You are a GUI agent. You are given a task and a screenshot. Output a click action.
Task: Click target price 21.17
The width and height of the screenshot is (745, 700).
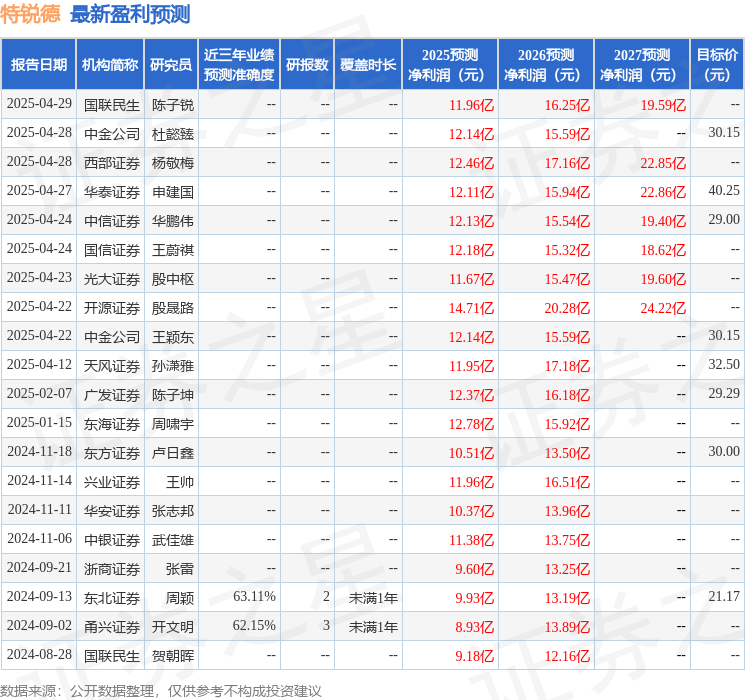(724, 596)
